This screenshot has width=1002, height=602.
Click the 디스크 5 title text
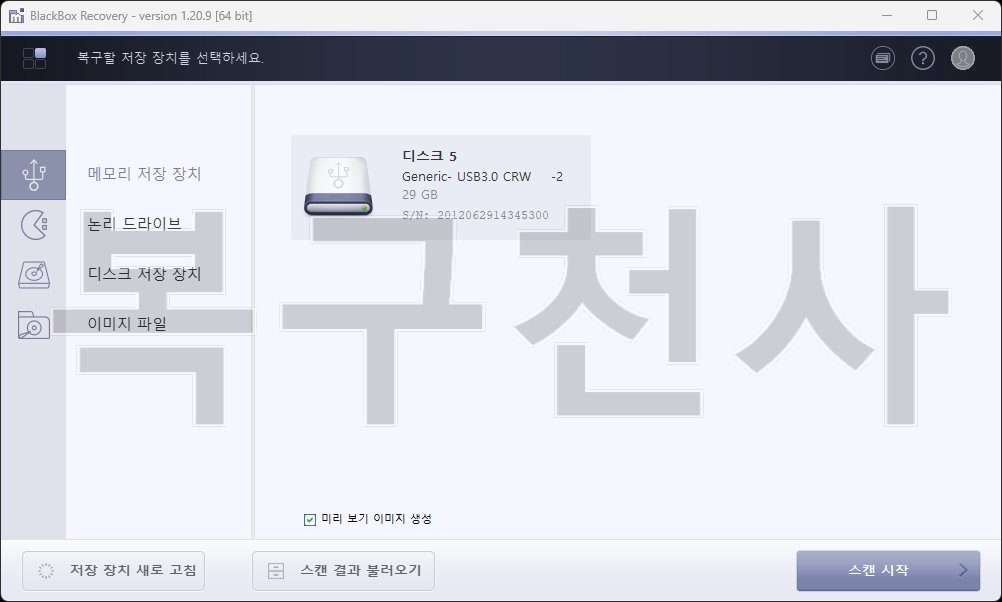coord(429,156)
